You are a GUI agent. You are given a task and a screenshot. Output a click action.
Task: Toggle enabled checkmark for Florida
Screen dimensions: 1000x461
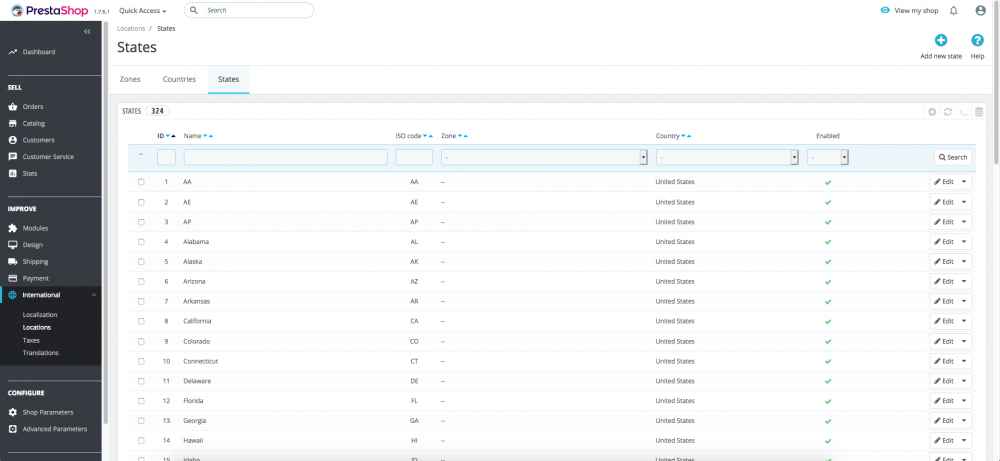828,401
